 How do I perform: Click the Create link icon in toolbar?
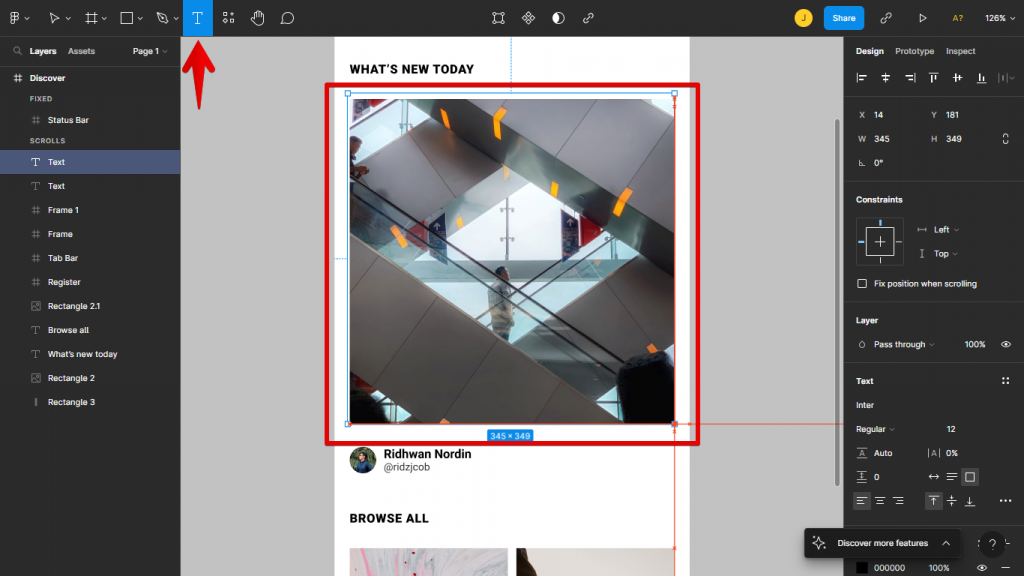click(587, 17)
